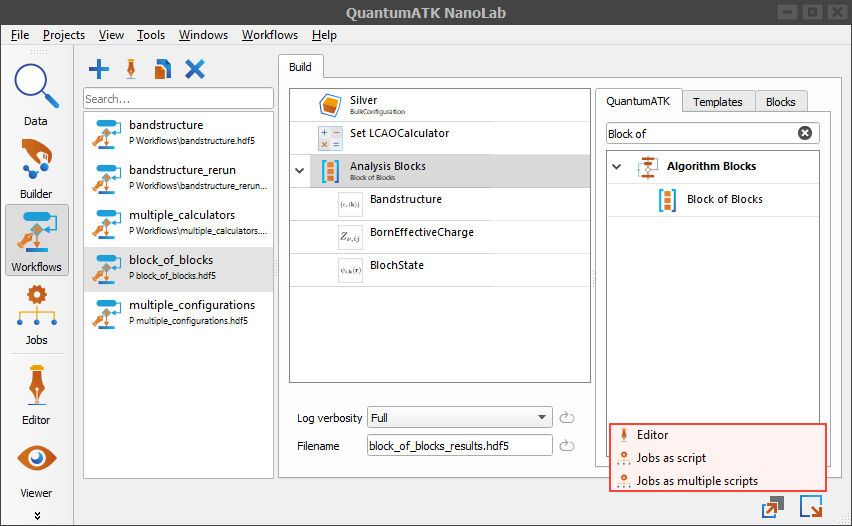Viewport: 852px width, 526px height.
Task: Click the BlochState wavefunction icon
Action: point(350,270)
